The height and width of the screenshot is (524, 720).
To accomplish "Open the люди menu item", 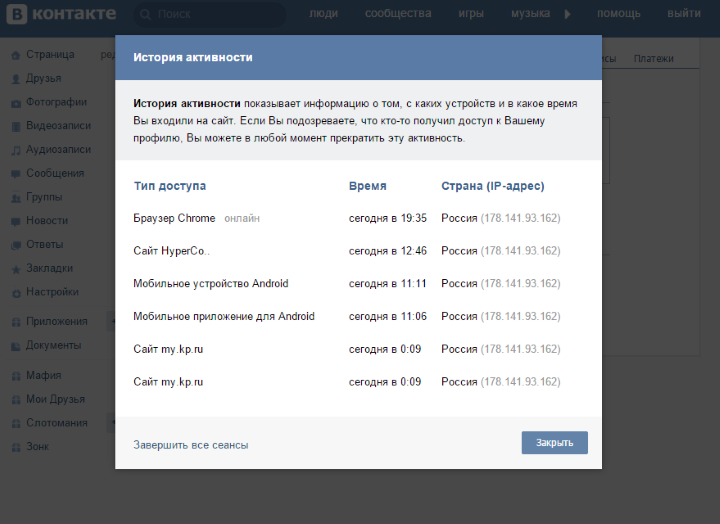I will click(x=323, y=14).
